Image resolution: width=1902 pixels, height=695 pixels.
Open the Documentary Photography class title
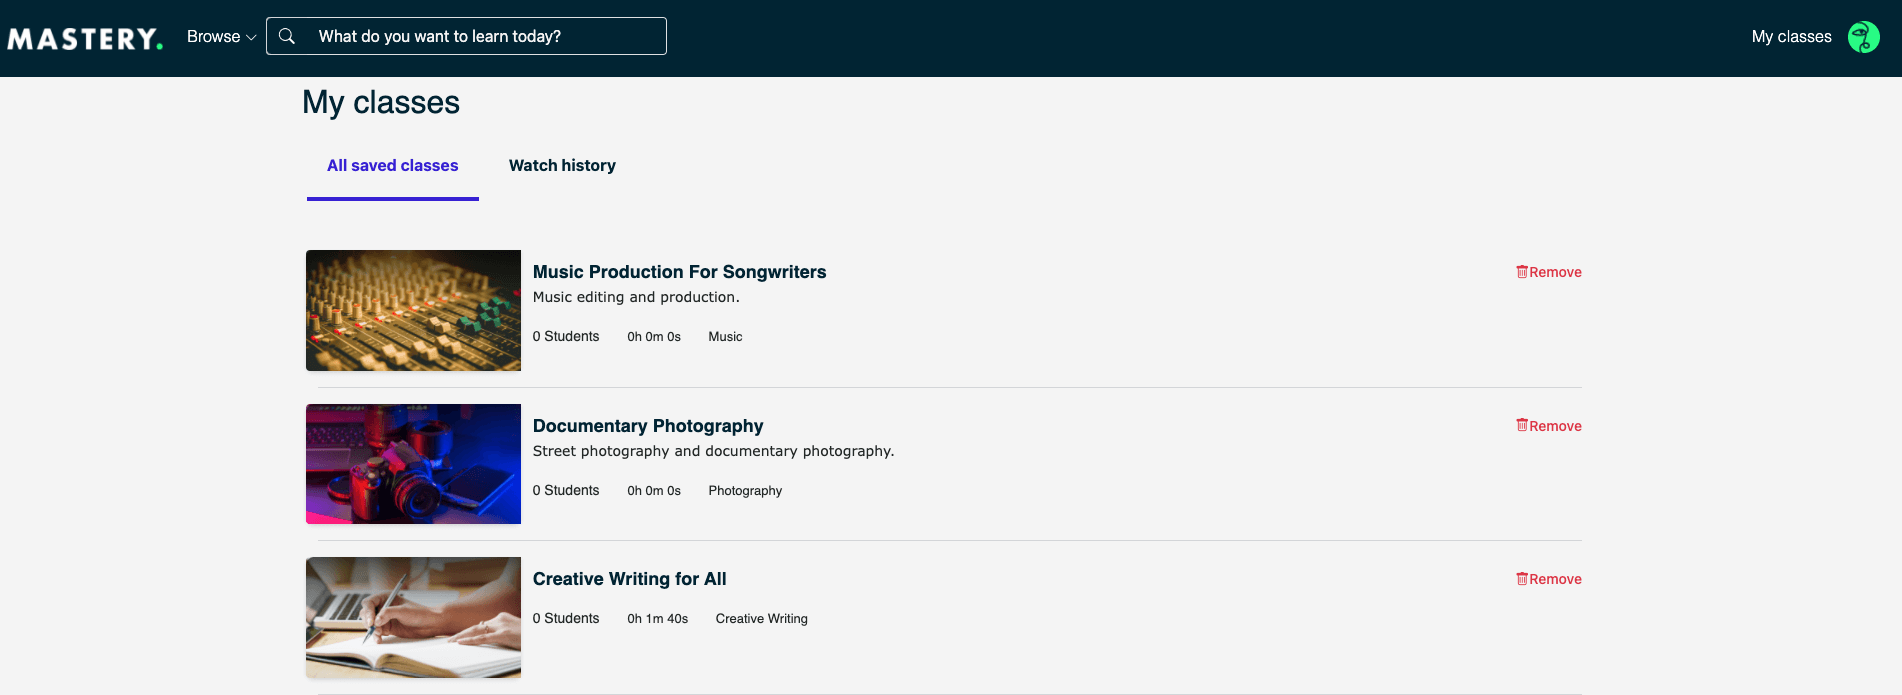point(648,426)
